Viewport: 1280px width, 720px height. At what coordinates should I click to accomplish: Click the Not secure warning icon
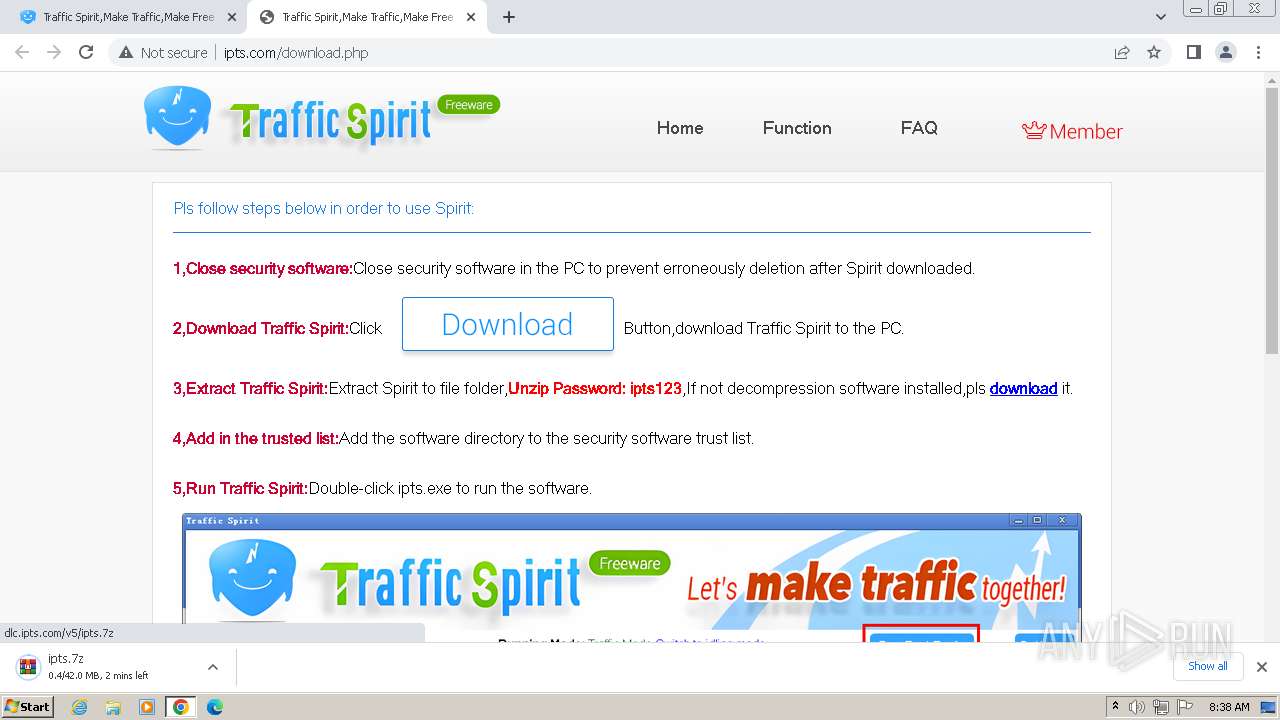click(126, 52)
